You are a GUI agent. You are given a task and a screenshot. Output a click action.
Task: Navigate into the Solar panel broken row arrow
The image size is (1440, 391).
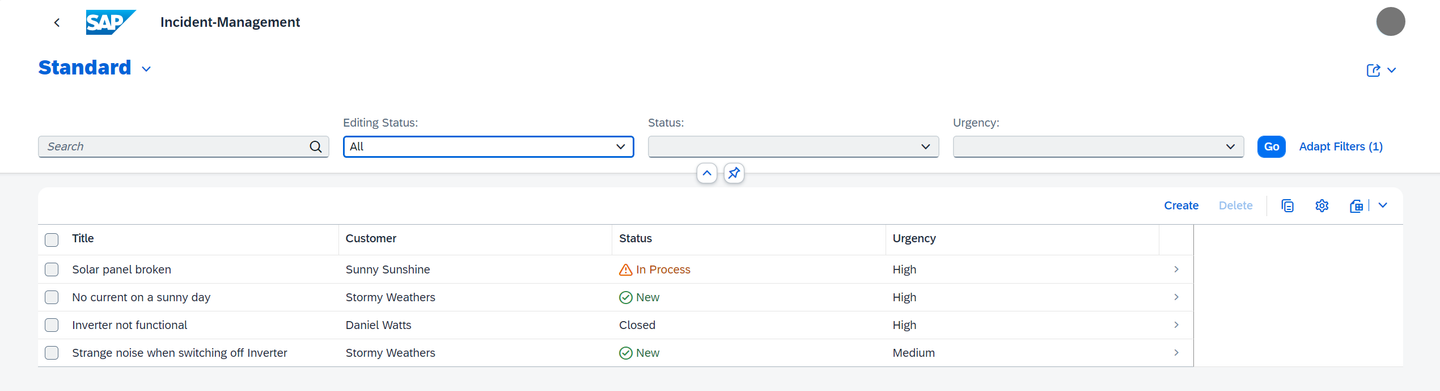[1176, 270]
